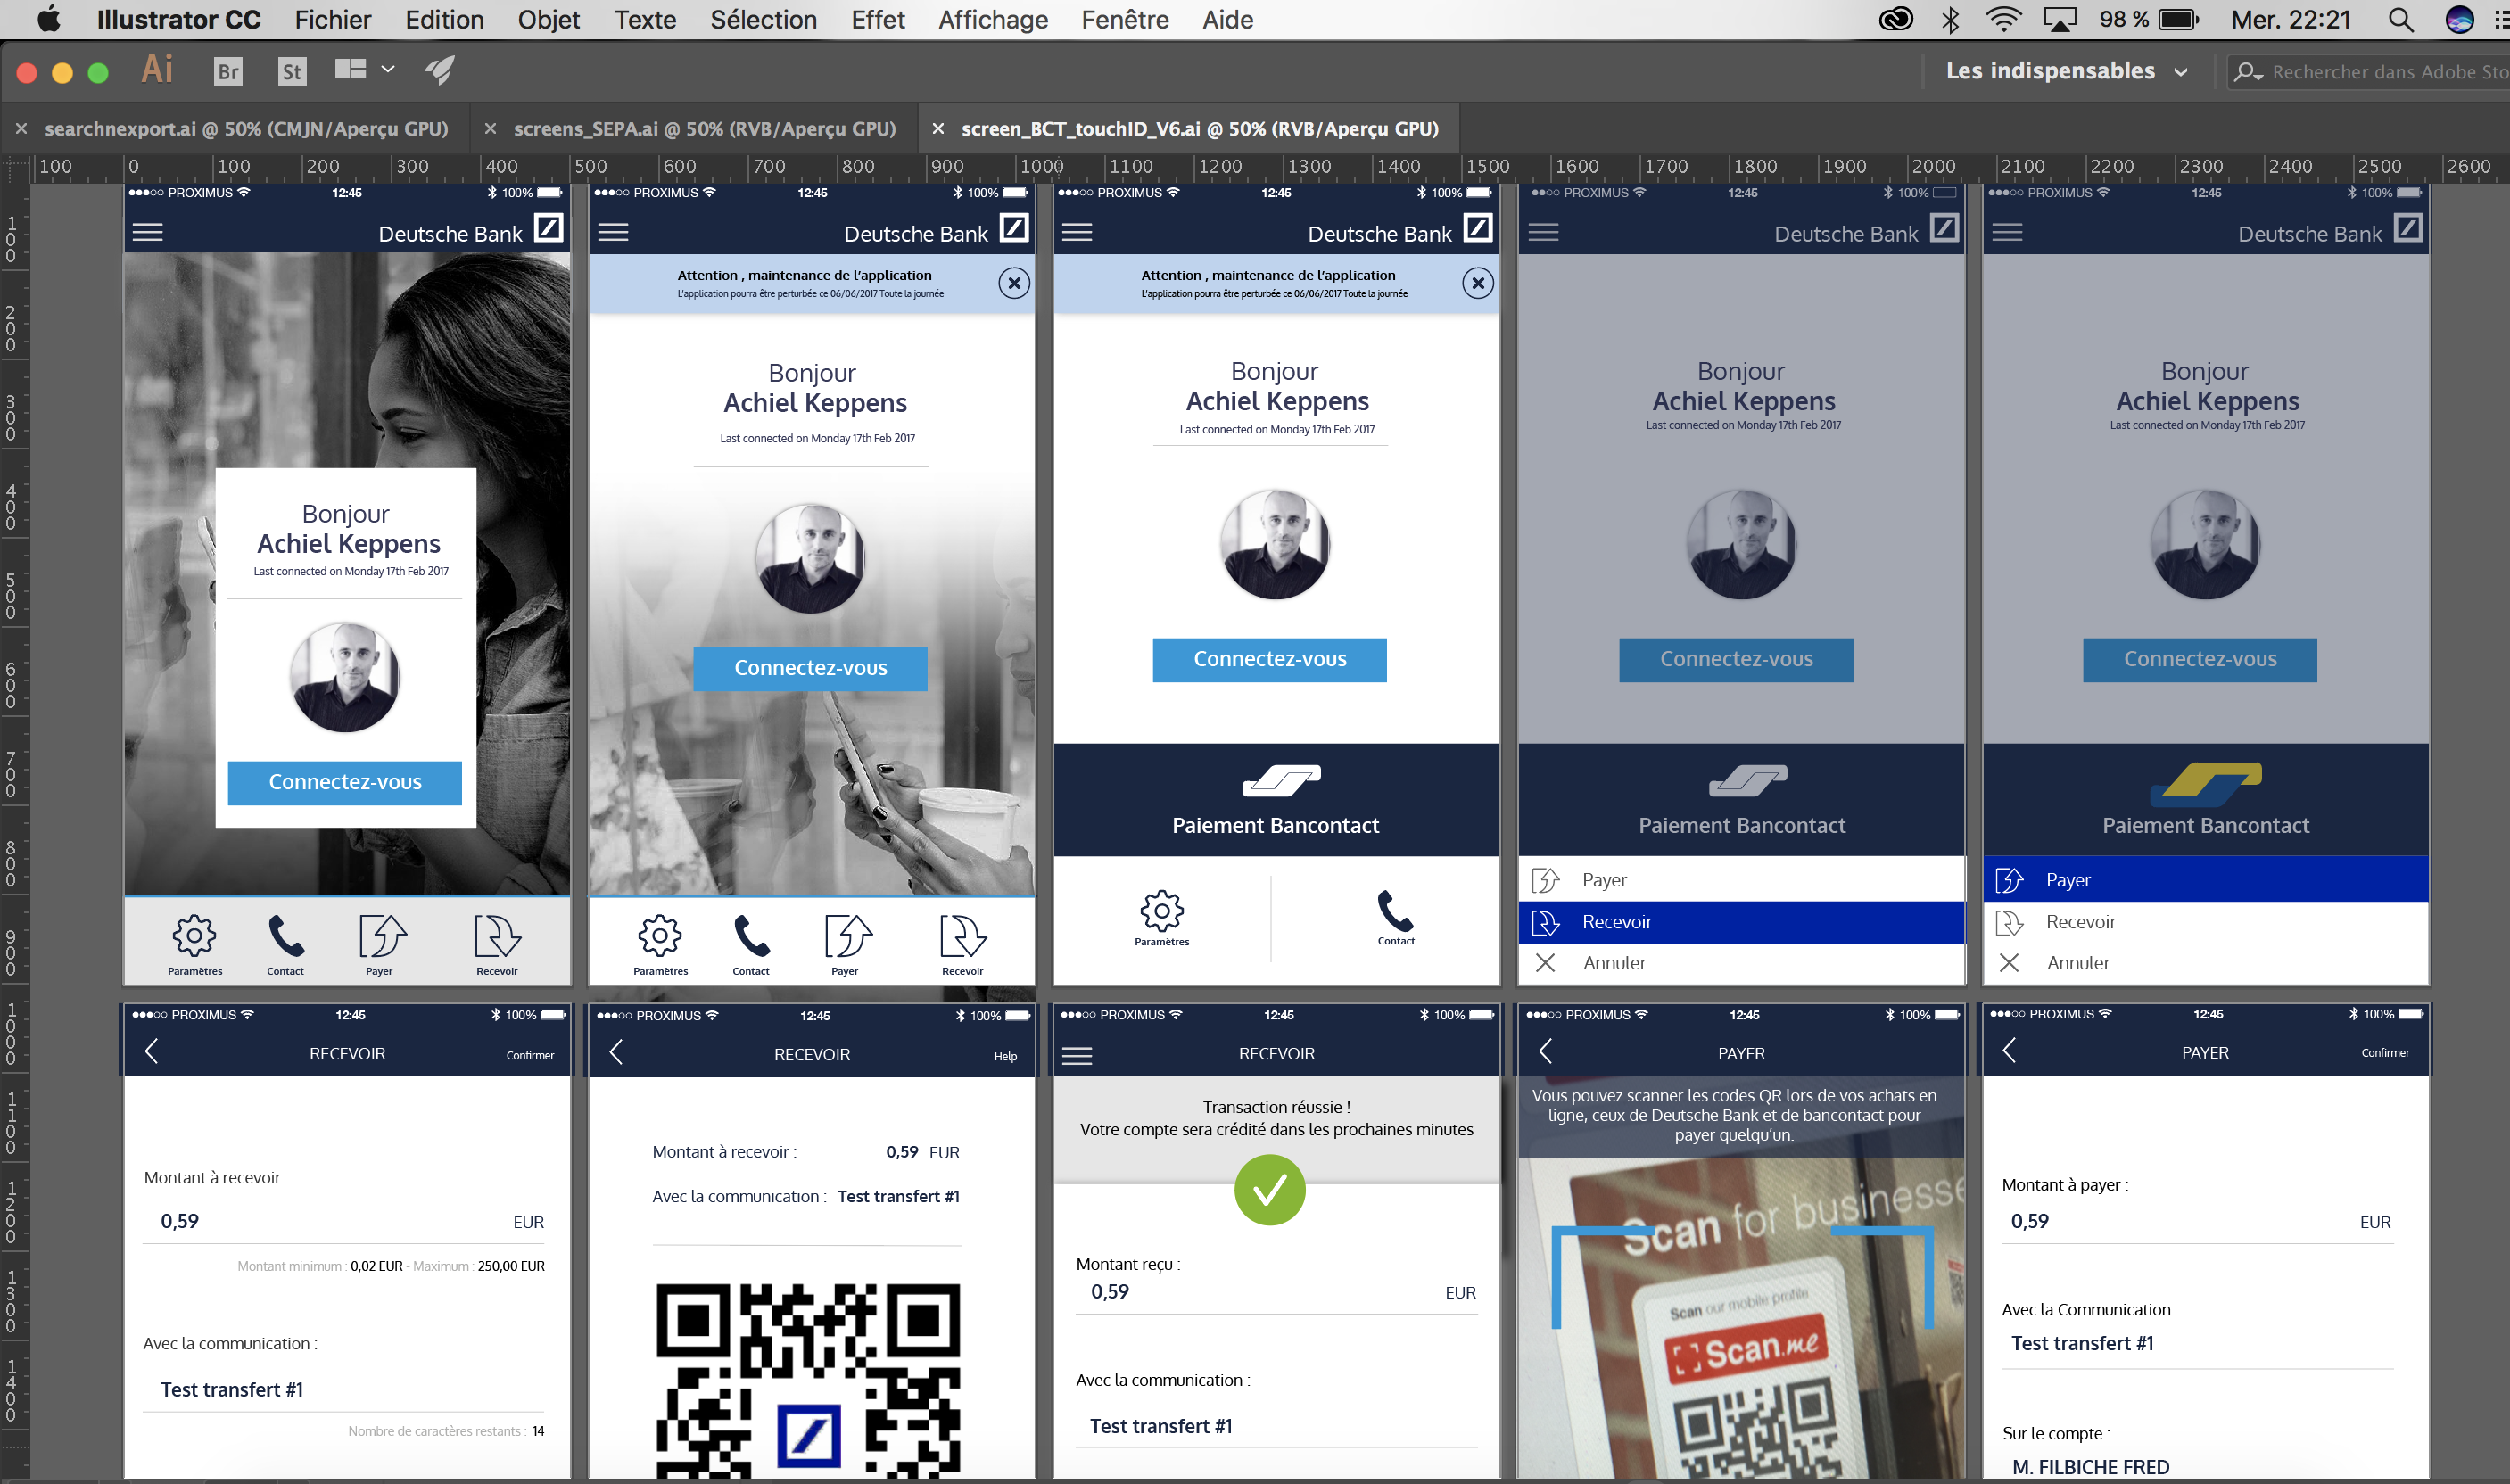Screen dimensions: 2510x1484
Task: Click Help on RECEVOIR QR screen
Action: coord(1005,1056)
